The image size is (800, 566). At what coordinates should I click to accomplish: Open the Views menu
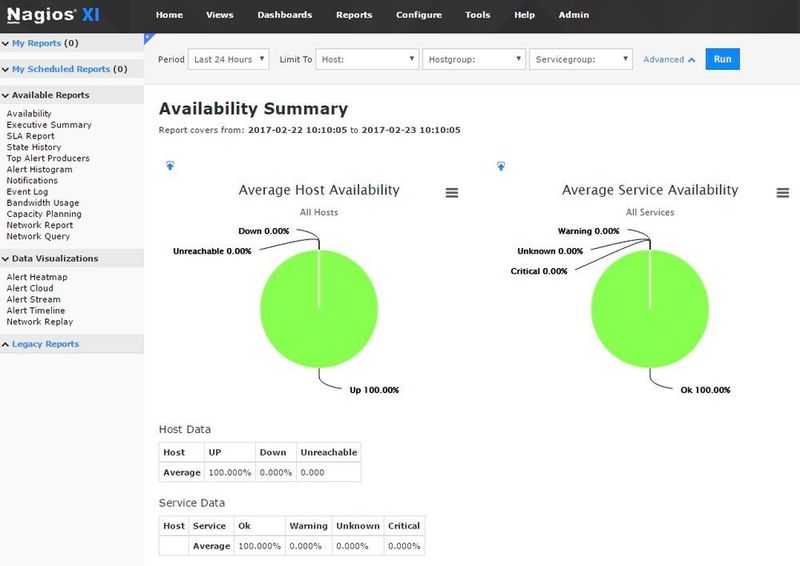tap(219, 15)
